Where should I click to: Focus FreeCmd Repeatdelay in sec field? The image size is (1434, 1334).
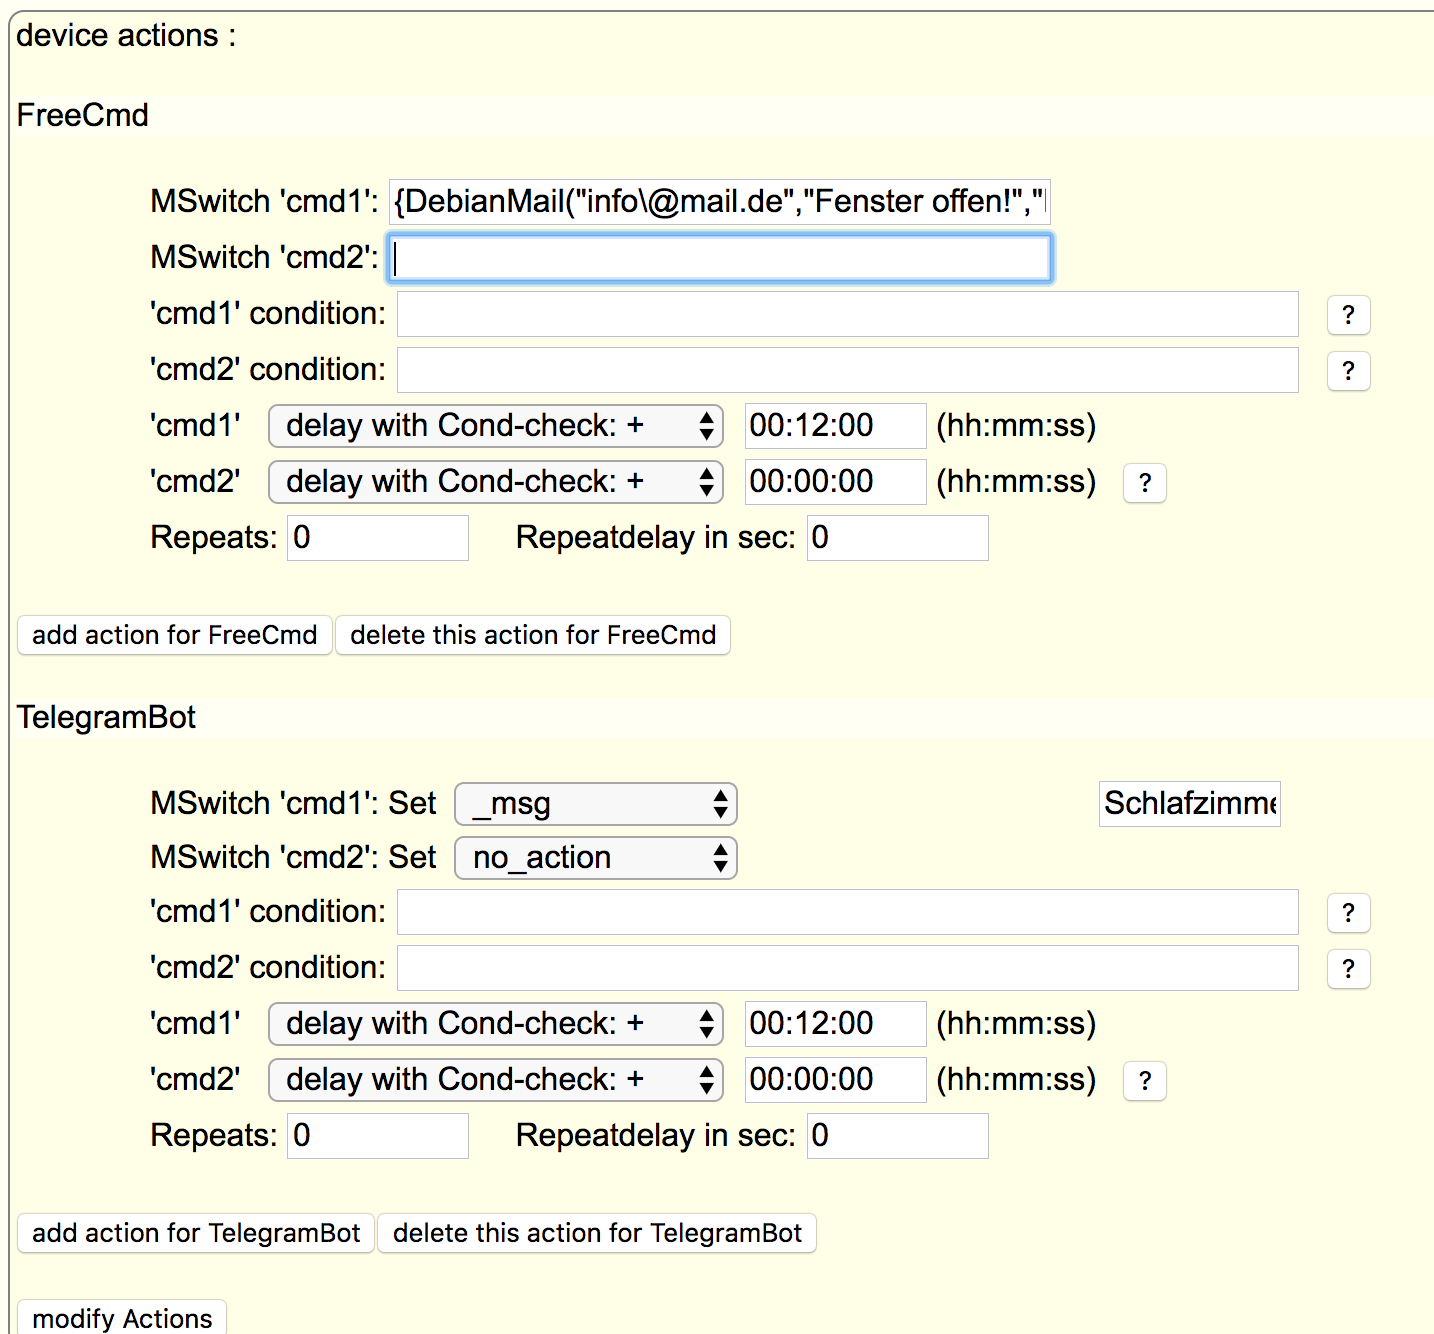pyautogui.click(x=898, y=538)
